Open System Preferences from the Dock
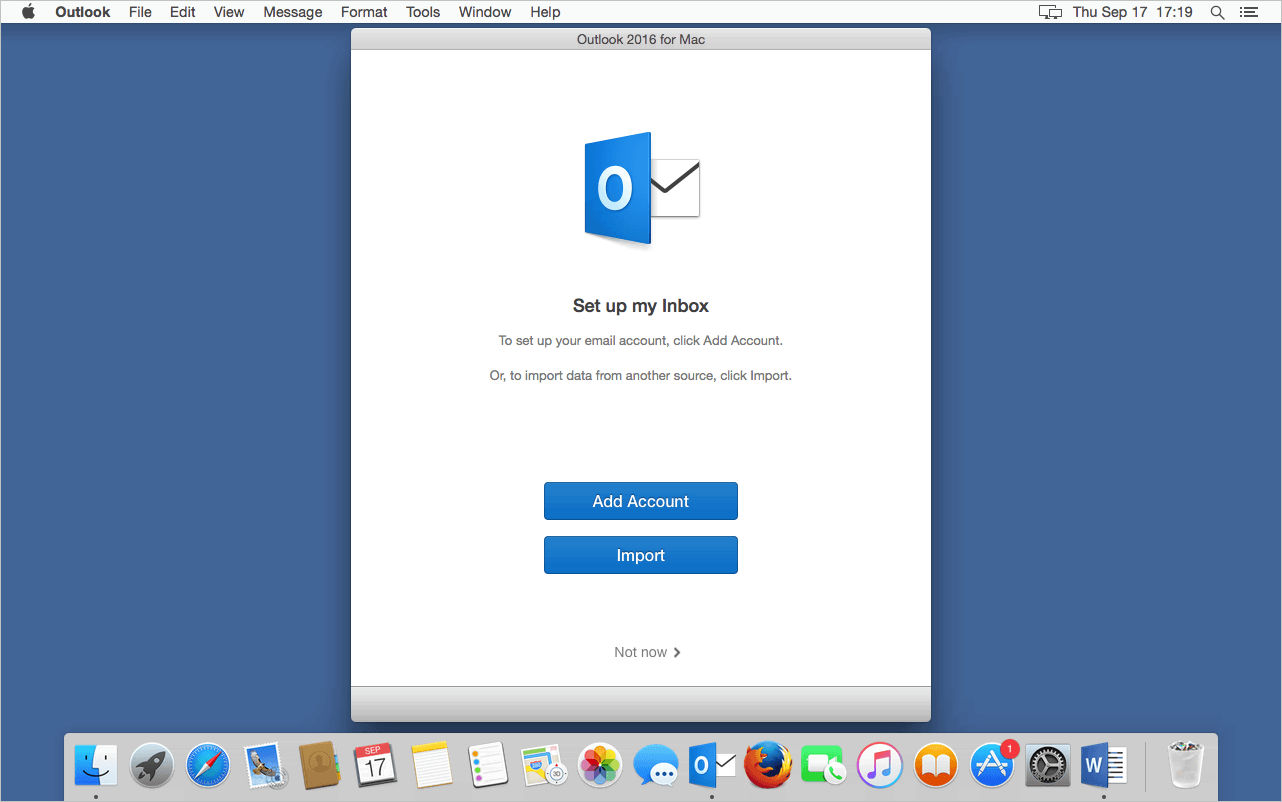 1048,766
